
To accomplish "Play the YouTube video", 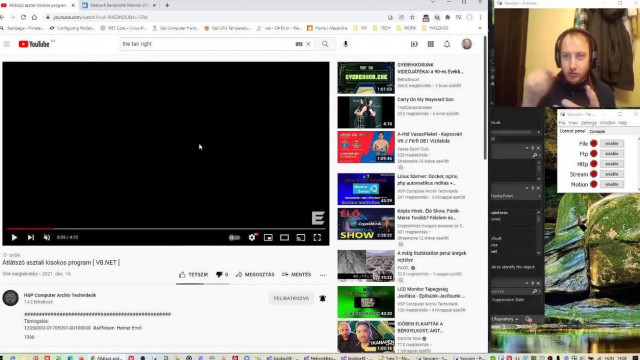I will [x=14, y=237].
